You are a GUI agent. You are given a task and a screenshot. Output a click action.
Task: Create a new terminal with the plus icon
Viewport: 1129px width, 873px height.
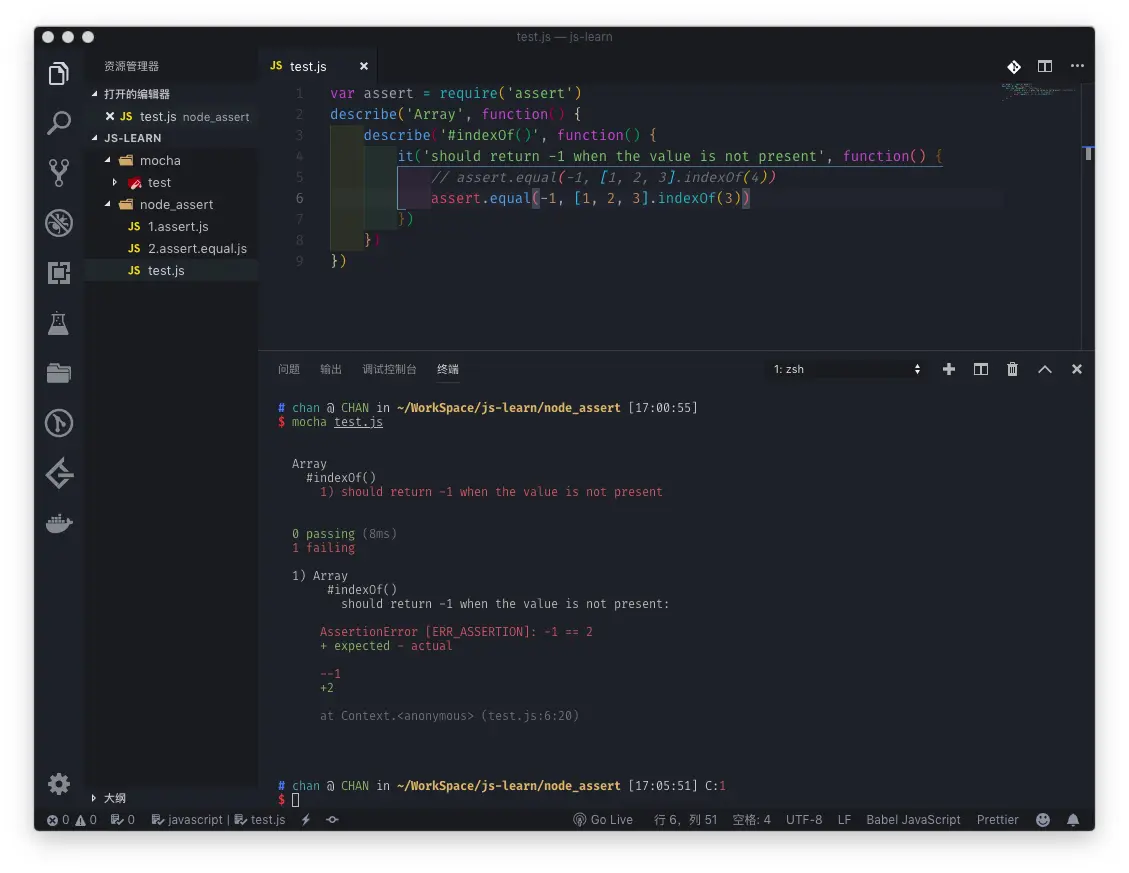point(949,369)
